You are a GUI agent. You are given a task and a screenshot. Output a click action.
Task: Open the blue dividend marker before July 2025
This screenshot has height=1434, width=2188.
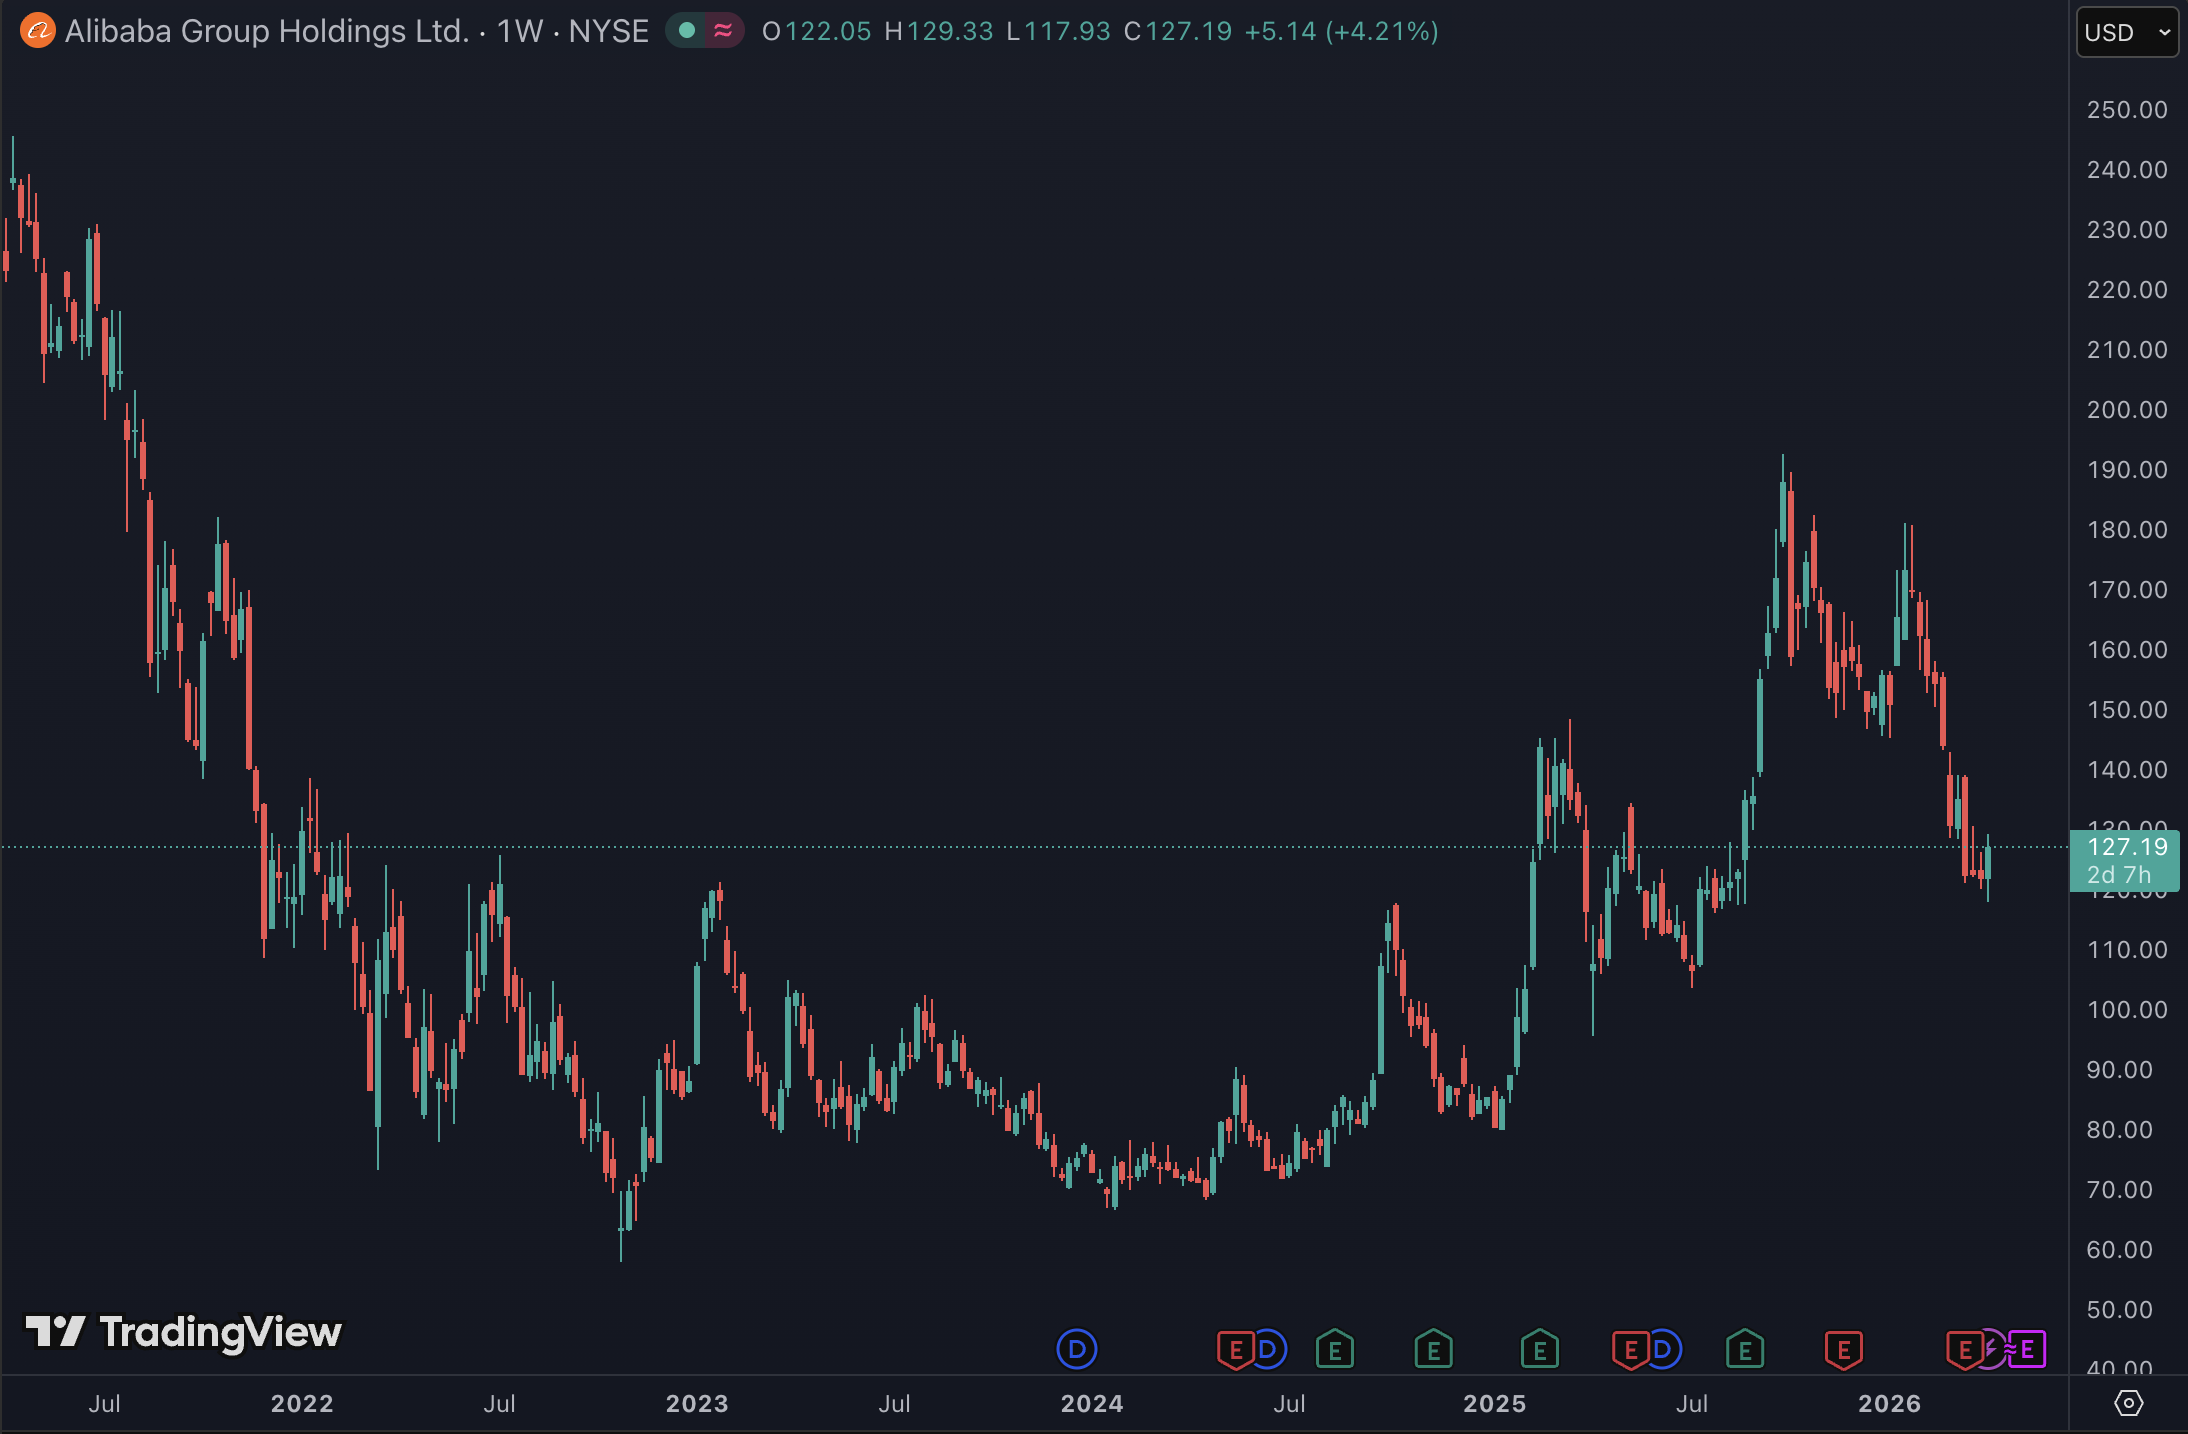(x=1663, y=1350)
